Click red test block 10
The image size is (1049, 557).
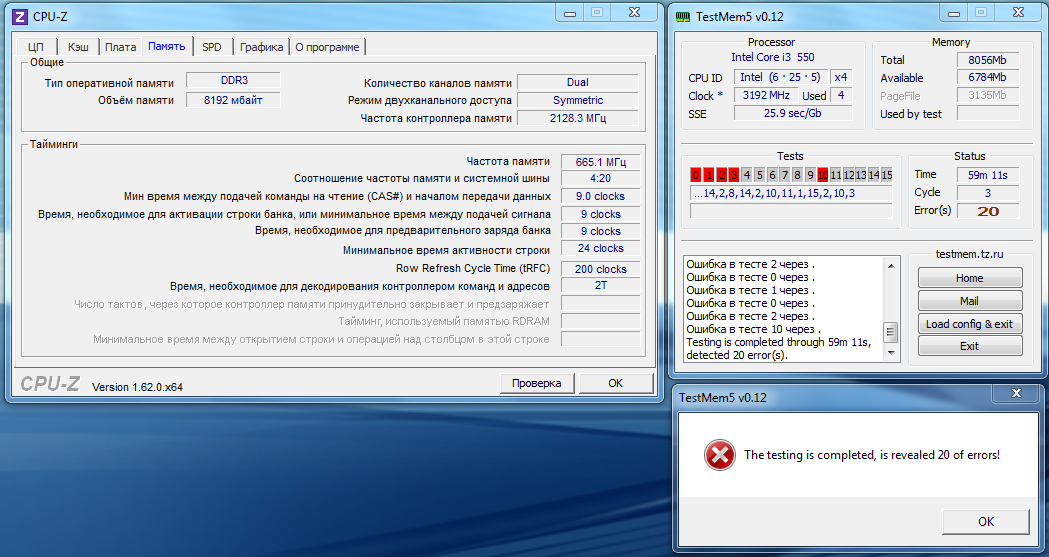[x=823, y=175]
